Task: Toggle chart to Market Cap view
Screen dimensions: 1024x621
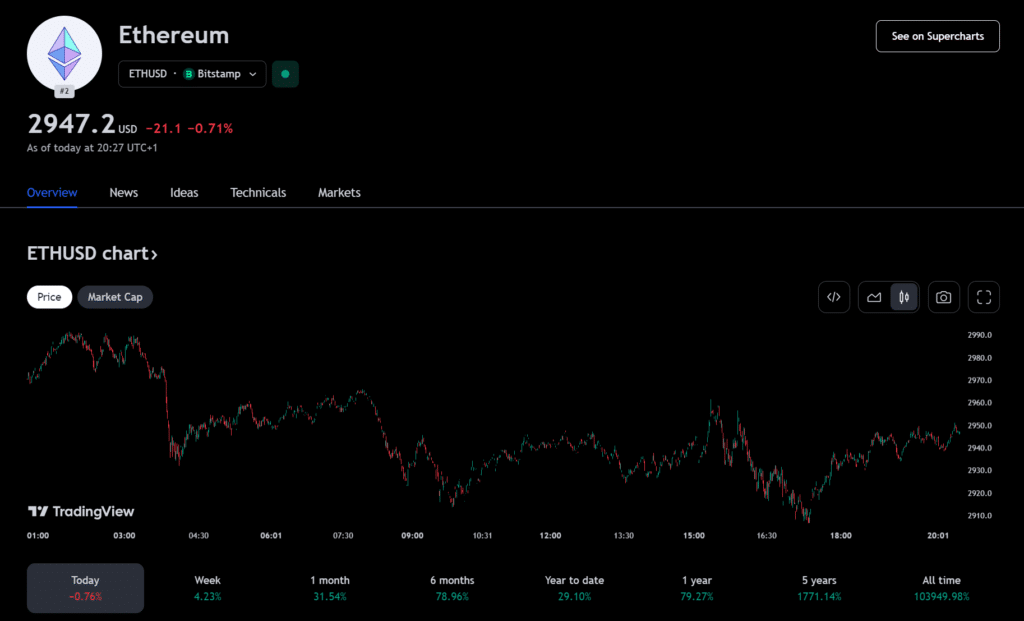Action: 115,297
